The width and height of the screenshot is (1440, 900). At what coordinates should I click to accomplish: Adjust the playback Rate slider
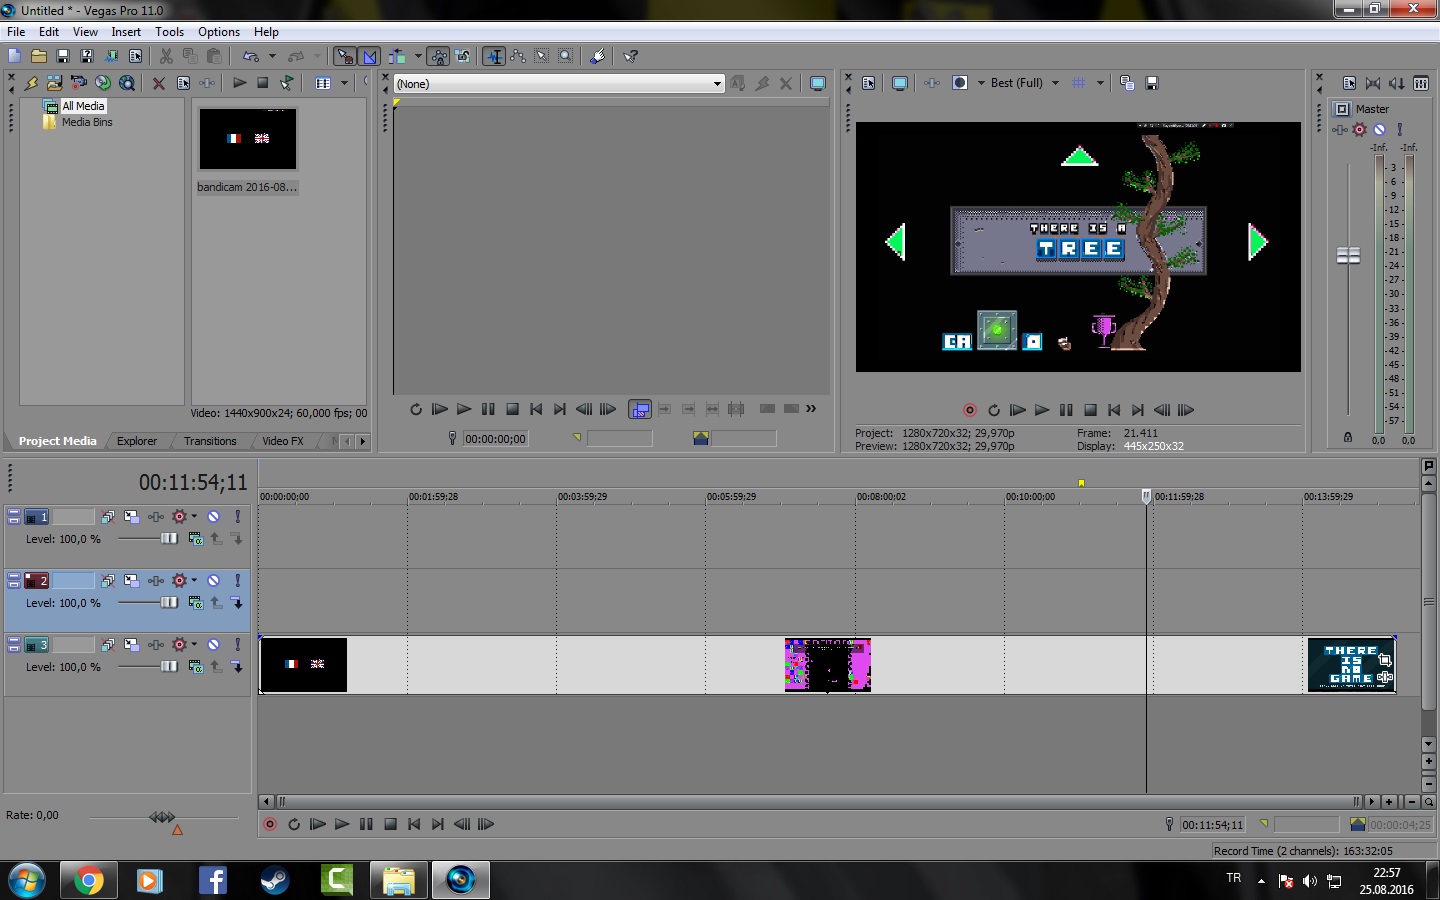(162, 817)
